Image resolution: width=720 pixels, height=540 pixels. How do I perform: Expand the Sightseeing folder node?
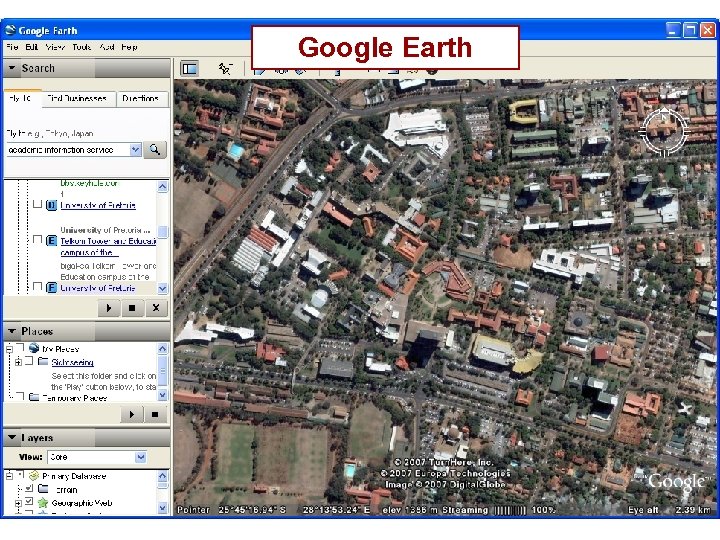[18, 362]
